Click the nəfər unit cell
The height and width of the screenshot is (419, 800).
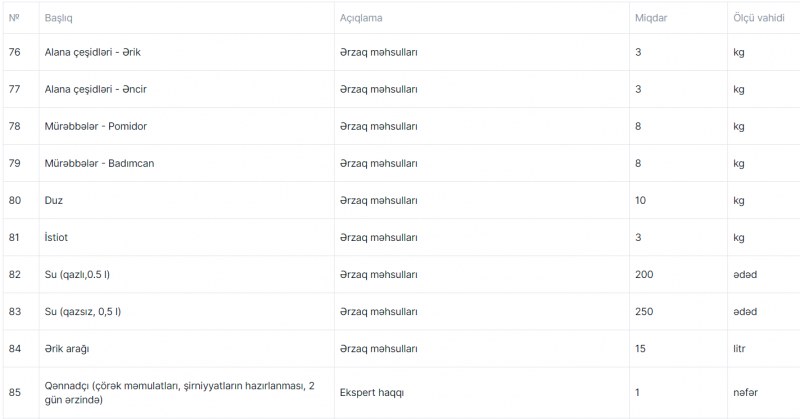coord(745,392)
